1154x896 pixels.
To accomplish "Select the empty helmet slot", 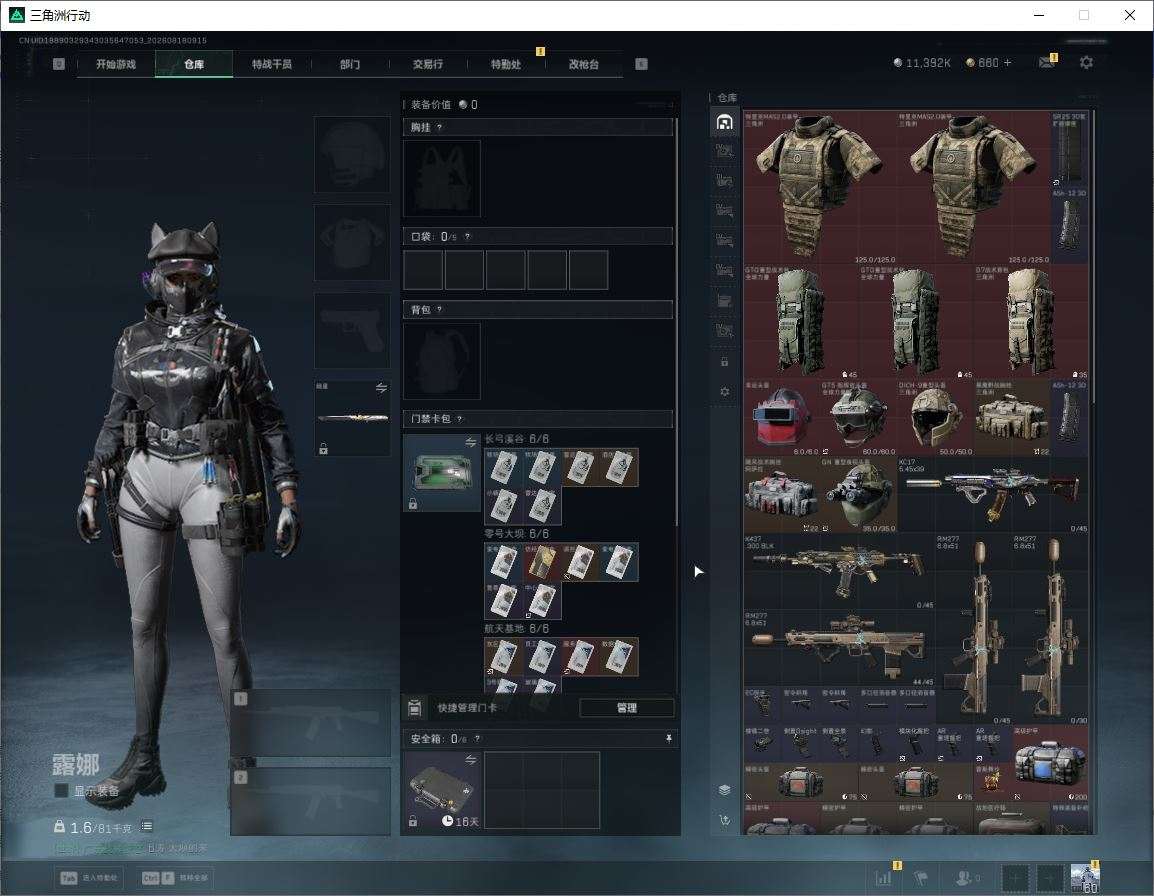I will tap(353, 155).
